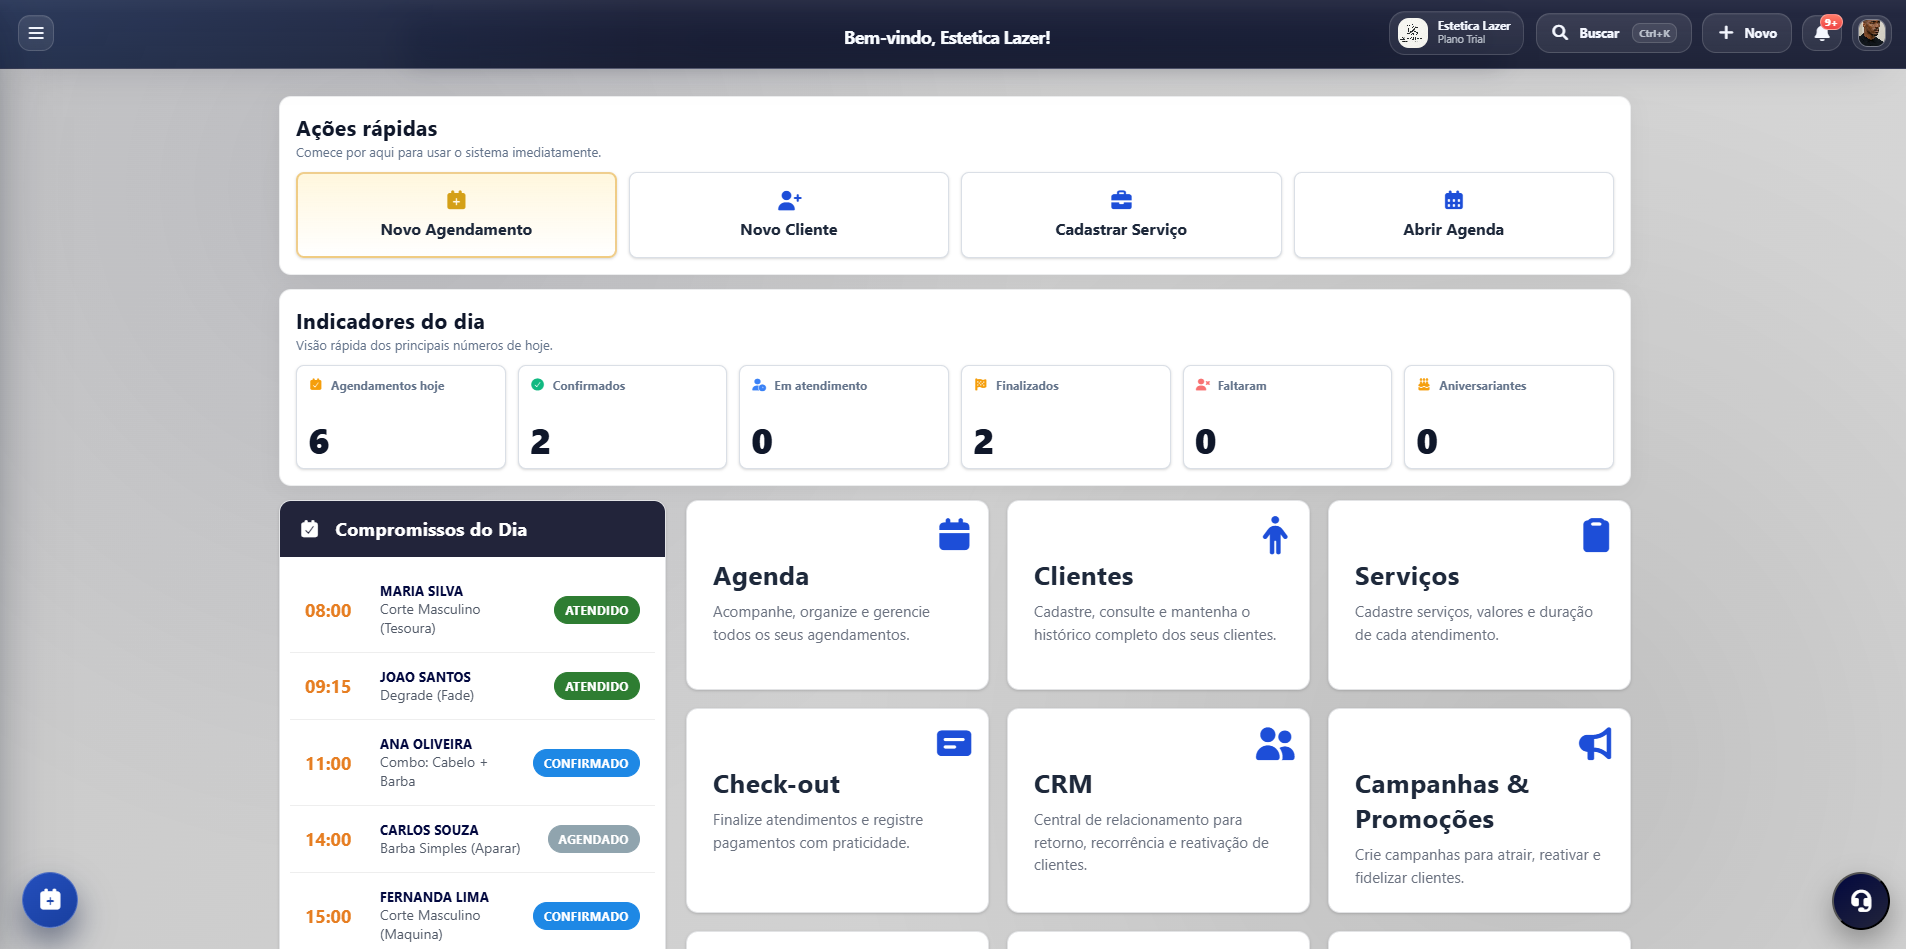The width and height of the screenshot is (1906, 949).
Task: Click Cadastrar Serviço quick action
Action: click(x=1121, y=215)
